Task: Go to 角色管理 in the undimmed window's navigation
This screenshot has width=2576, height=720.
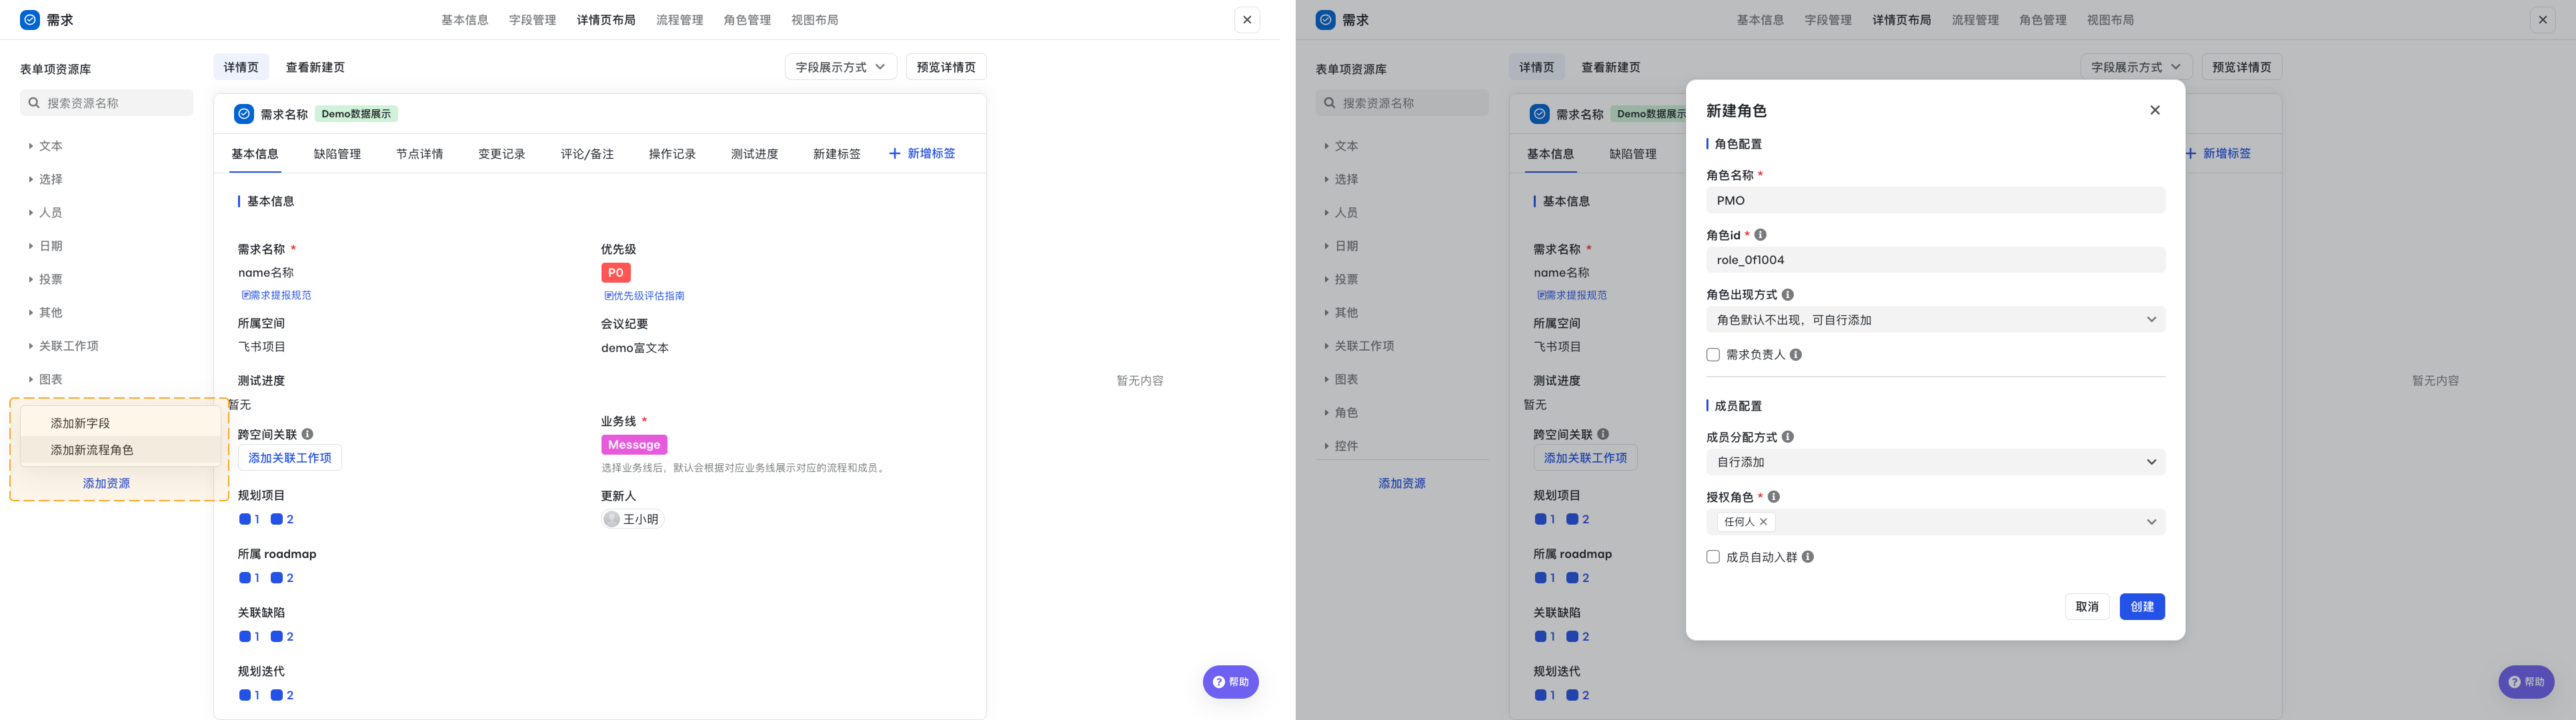Action: [x=747, y=20]
